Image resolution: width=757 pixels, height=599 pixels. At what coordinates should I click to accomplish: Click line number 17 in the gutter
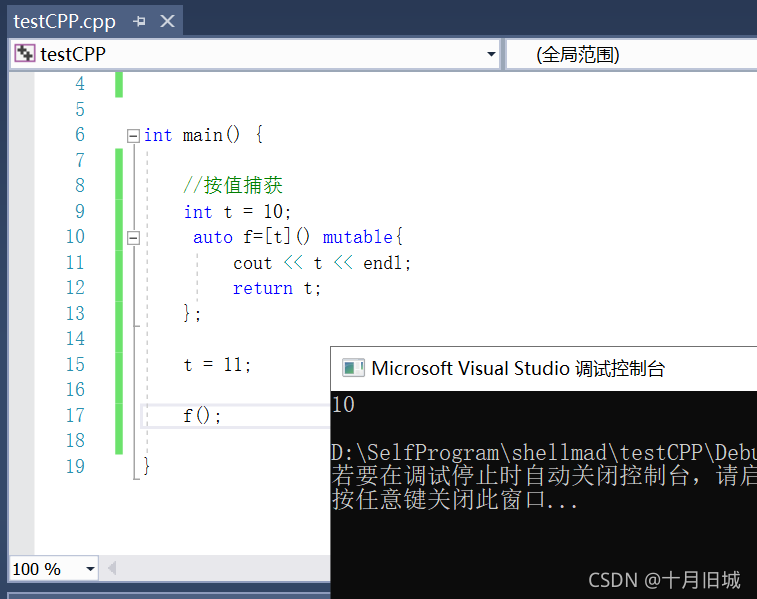75,415
